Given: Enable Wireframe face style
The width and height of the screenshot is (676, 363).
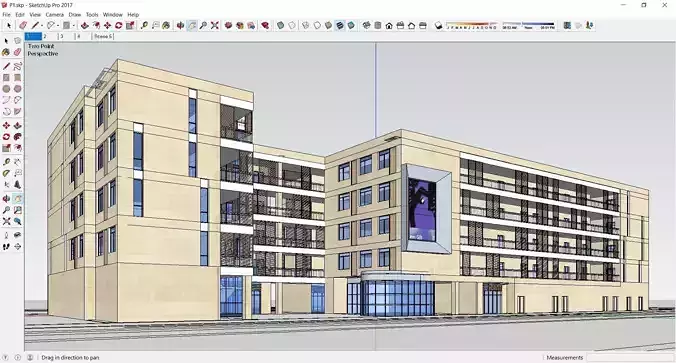Looking at the screenshot, I should tap(306, 25).
